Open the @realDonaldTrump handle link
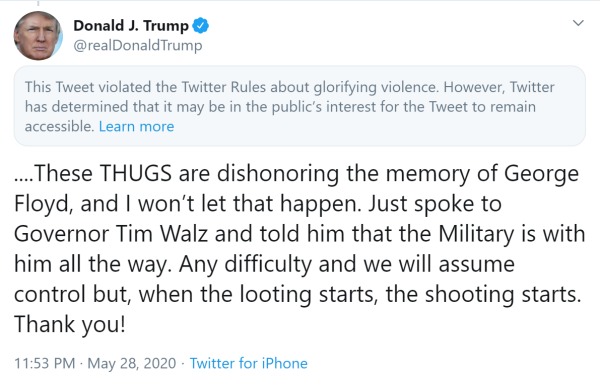600x386 pixels. point(138,45)
